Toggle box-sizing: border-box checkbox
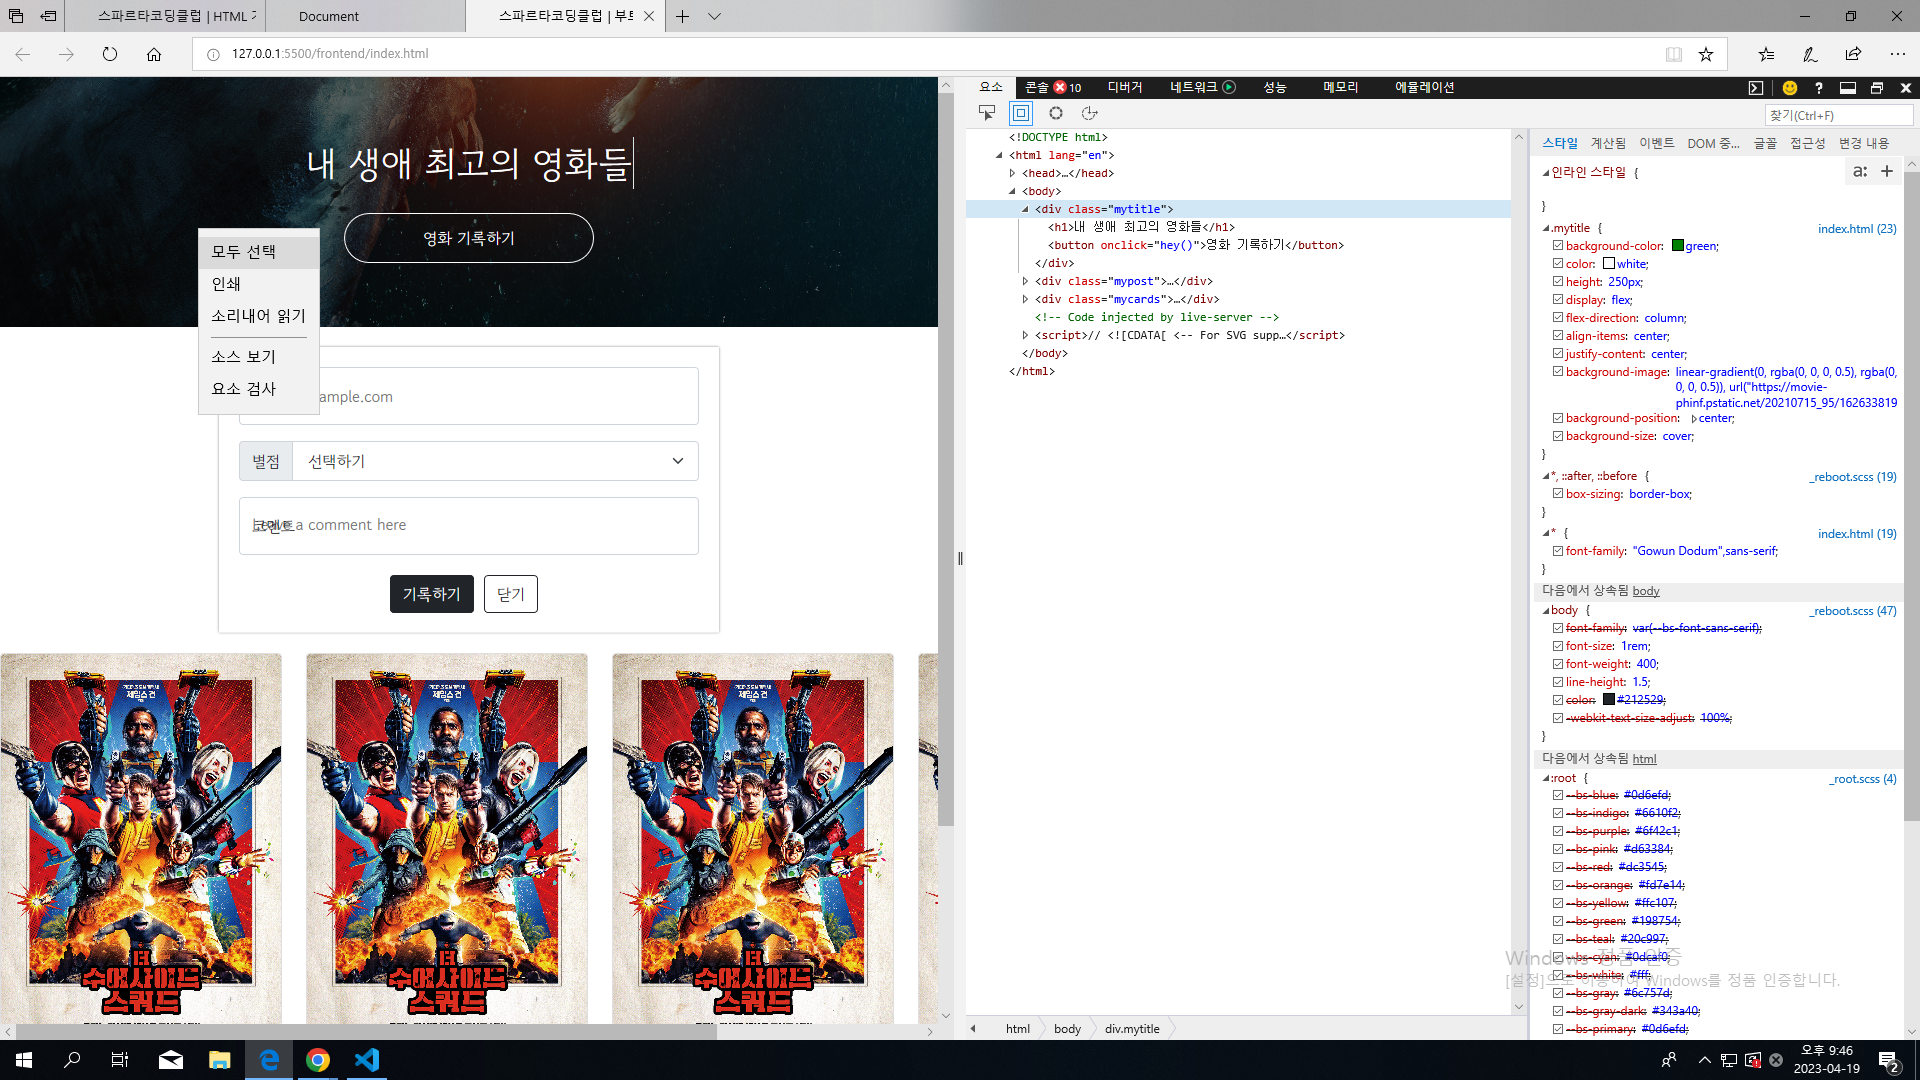 pyautogui.click(x=1558, y=494)
